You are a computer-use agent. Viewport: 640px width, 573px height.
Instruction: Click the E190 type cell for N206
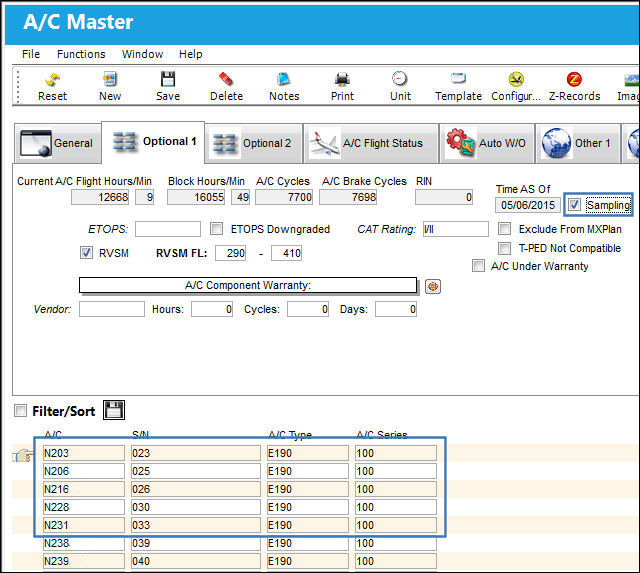click(x=308, y=471)
